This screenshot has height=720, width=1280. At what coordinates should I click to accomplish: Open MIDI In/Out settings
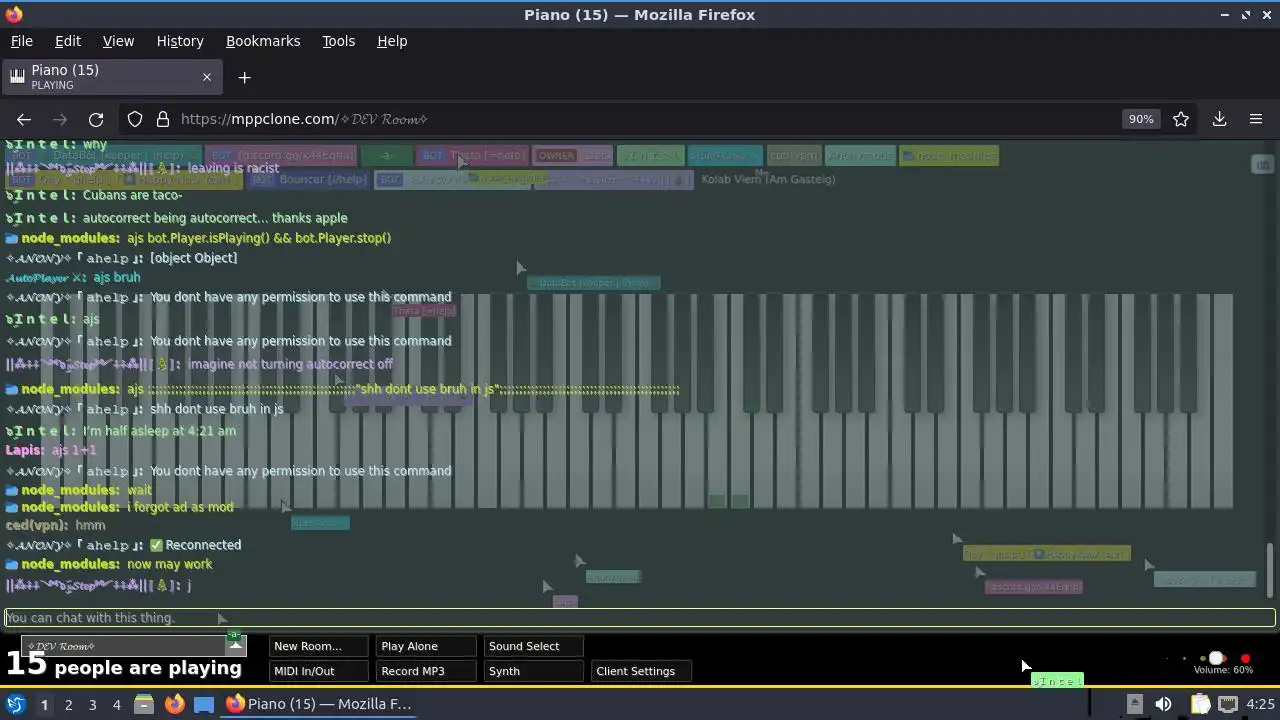point(317,671)
